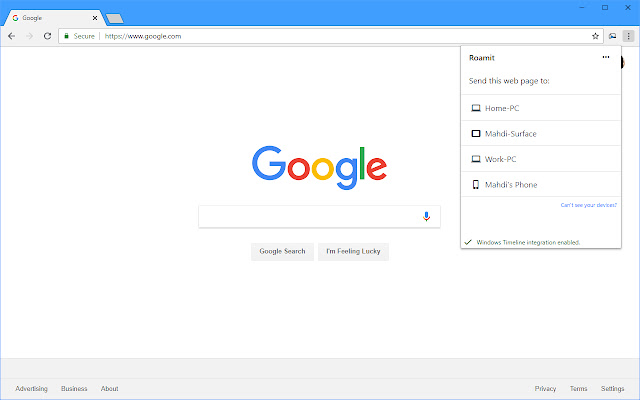Send page to Home-PC
The height and width of the screenshot is (400, 640).
(541, 108)
